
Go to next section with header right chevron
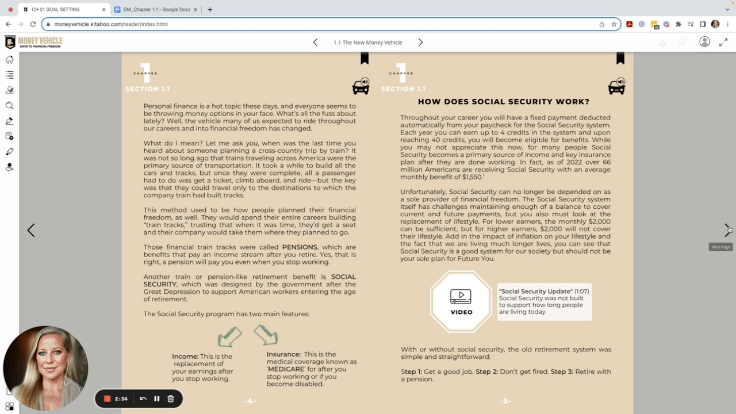(421, 42)
